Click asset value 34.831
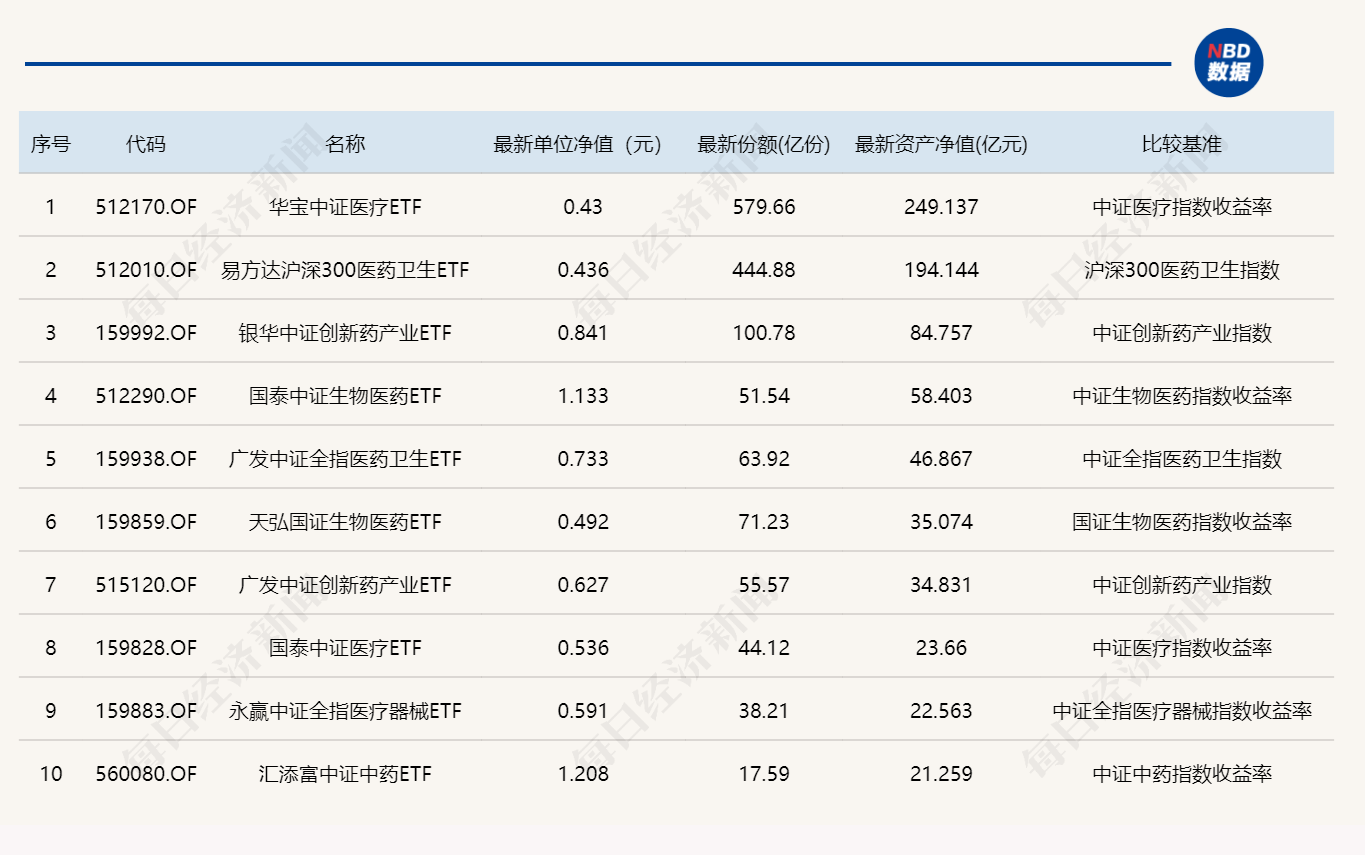 tap(941, 585)
